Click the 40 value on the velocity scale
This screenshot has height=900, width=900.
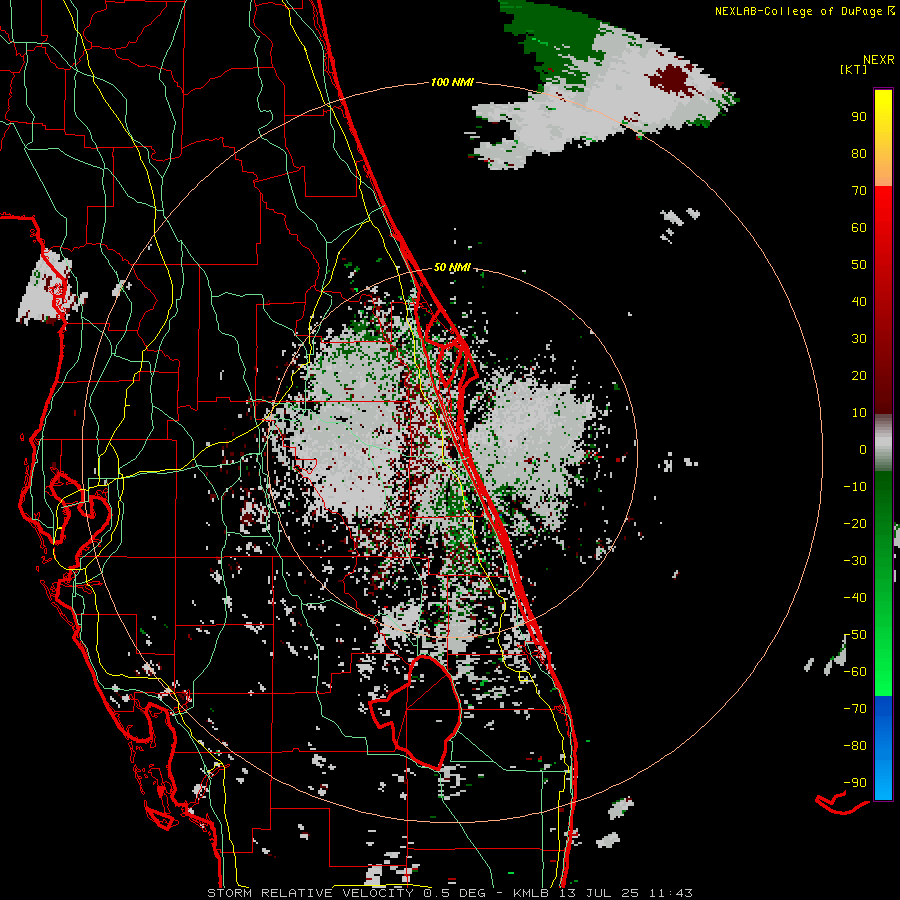pos(859,302)
